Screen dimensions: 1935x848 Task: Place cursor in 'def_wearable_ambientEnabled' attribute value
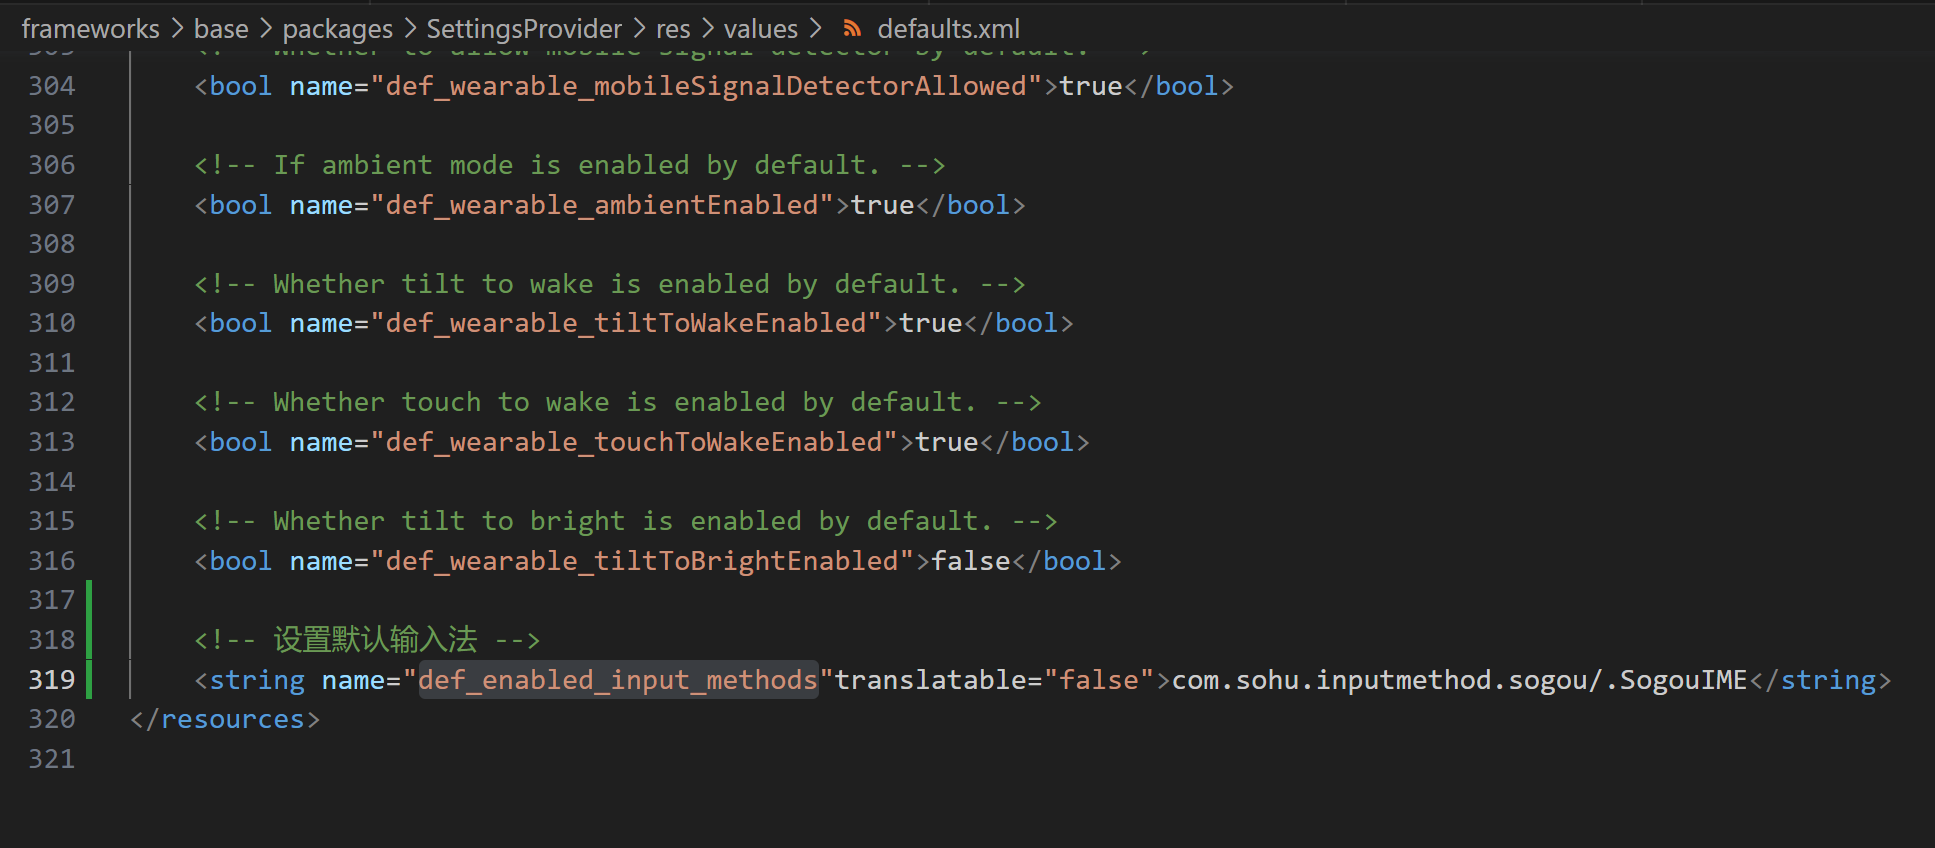tap(602, 205)
